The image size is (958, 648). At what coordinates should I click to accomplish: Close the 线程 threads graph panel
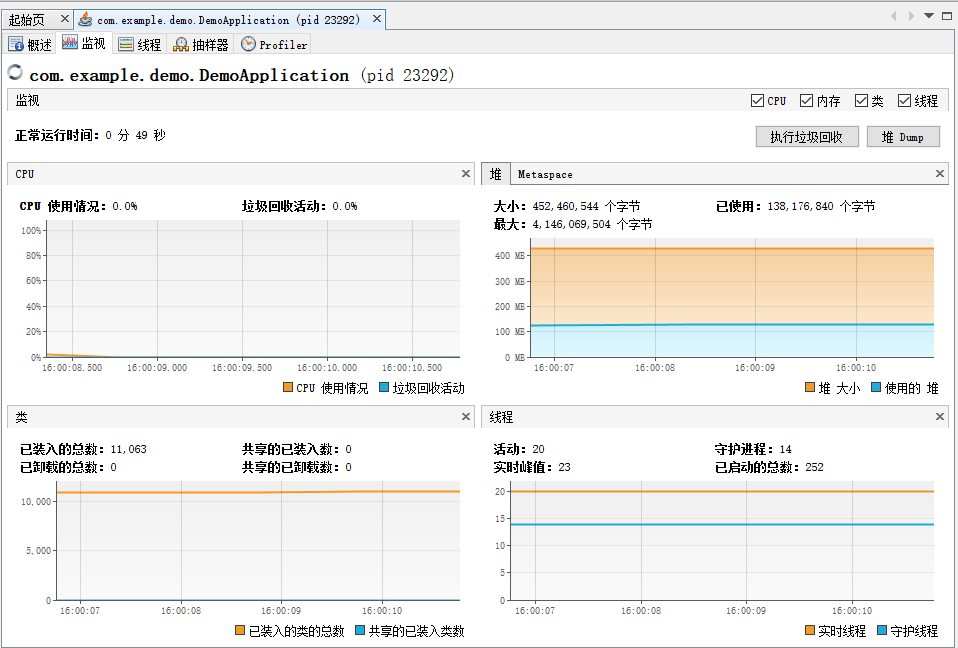pyautogui.click(x=940, y=417)
